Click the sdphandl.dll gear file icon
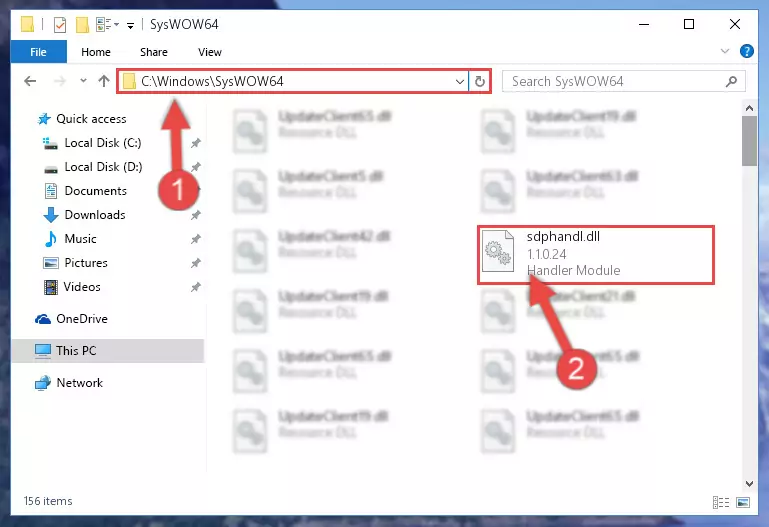Screen dimensions: 769x527 [x=498, y=251]
